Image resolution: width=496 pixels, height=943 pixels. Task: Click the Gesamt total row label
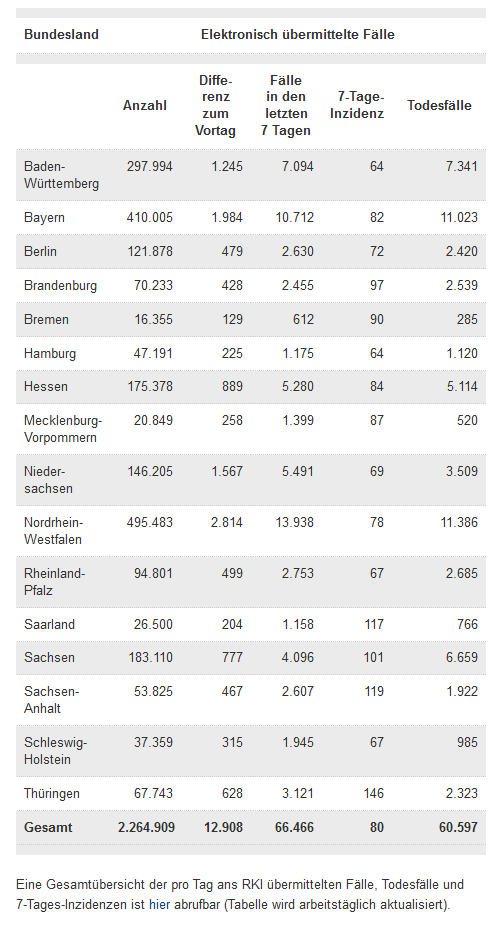tap(48, 827)
